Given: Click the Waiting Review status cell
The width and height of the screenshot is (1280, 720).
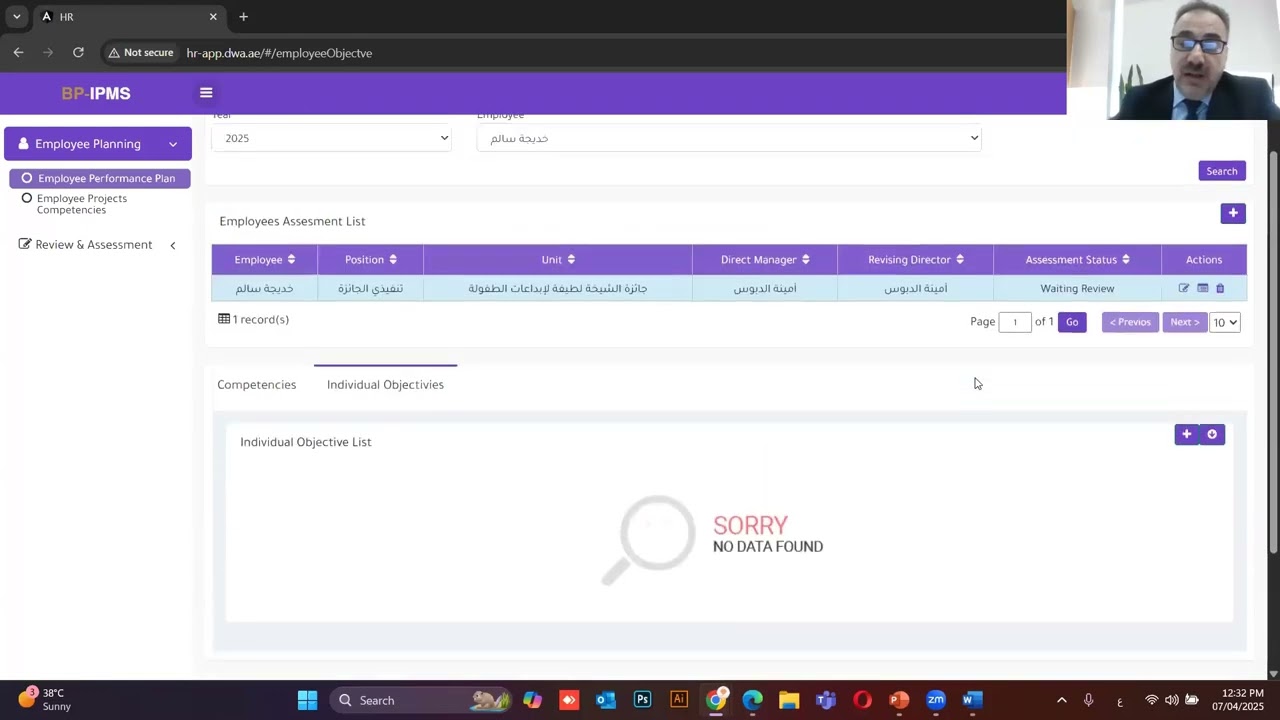Looking at the screenshot, I should [1077, 288].
